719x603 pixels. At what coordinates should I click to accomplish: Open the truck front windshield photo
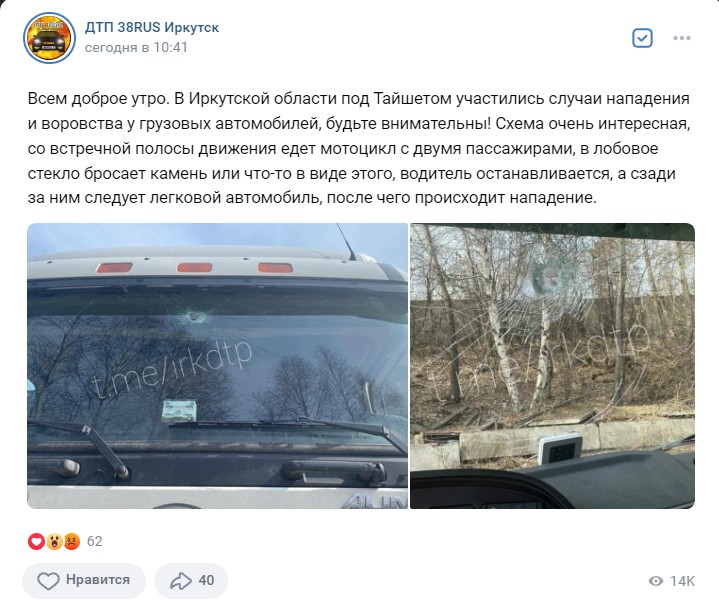click(x=217, y=366)
